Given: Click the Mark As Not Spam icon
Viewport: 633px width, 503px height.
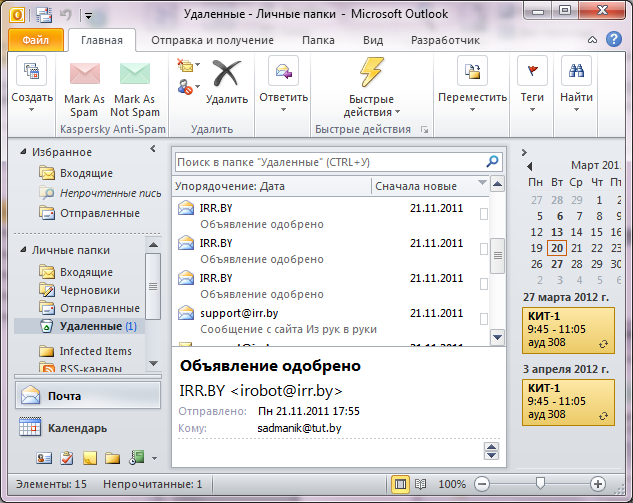Looking at the screenshot, I should point(135,73).
